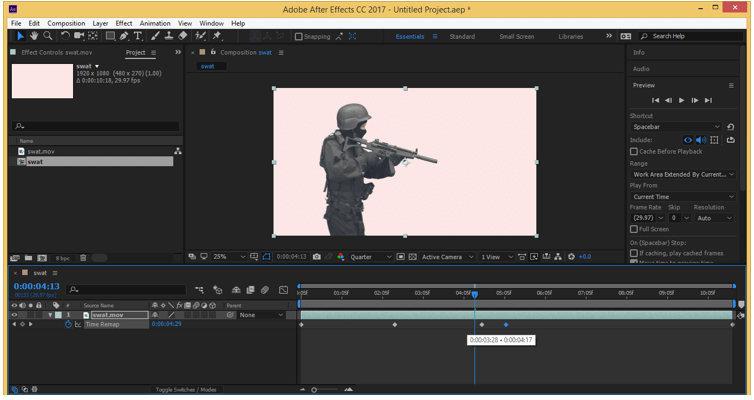Select the Pen tool
This screenshot has height=400, width=754.
(123, 37)
